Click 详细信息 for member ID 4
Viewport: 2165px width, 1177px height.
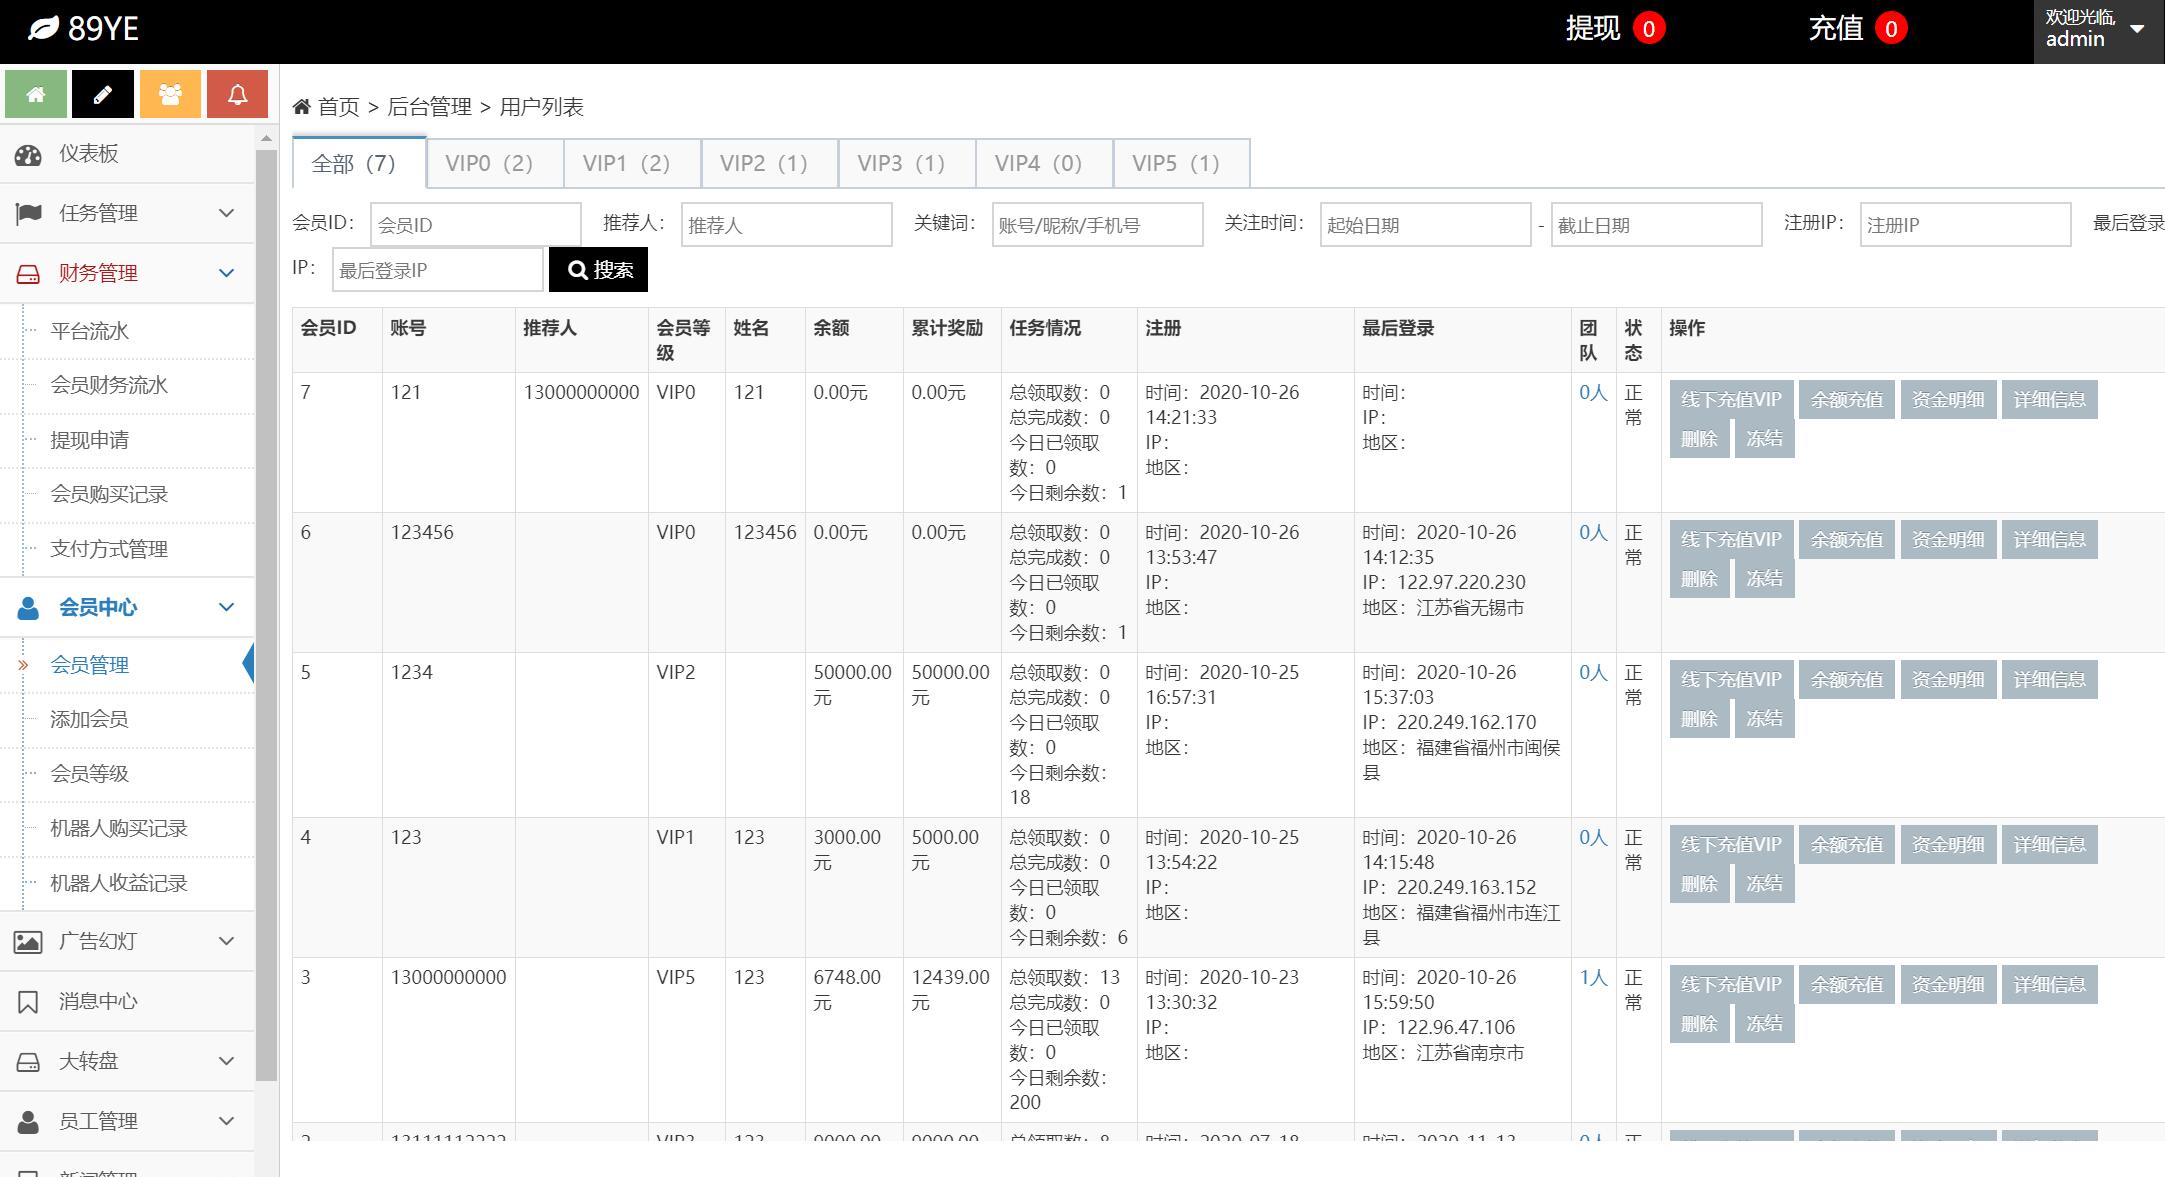2049,844
